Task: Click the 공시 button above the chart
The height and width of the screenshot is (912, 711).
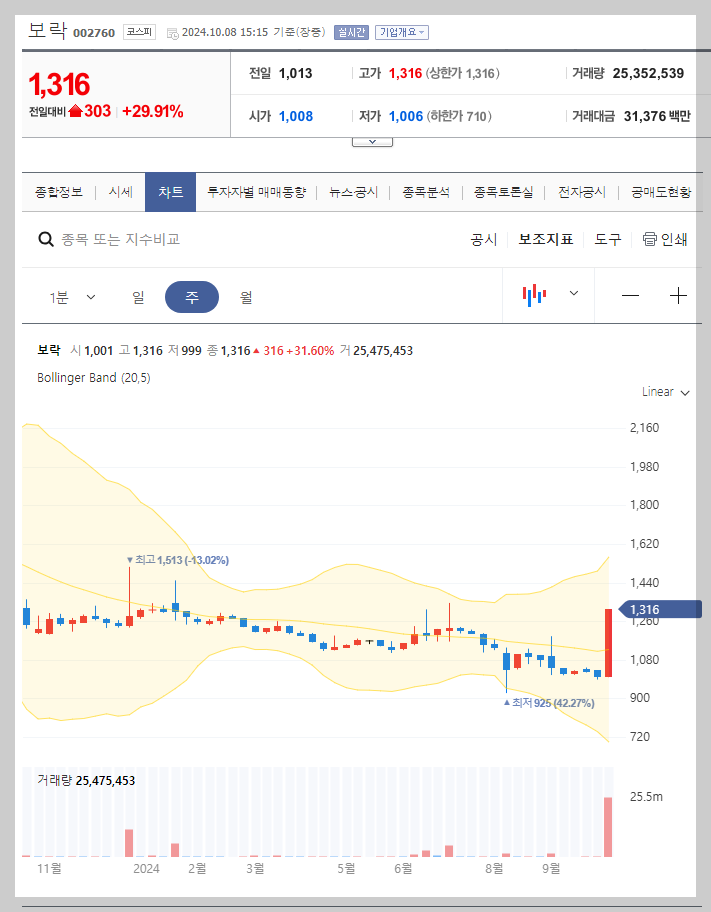Action: click(x=483, y=239)
